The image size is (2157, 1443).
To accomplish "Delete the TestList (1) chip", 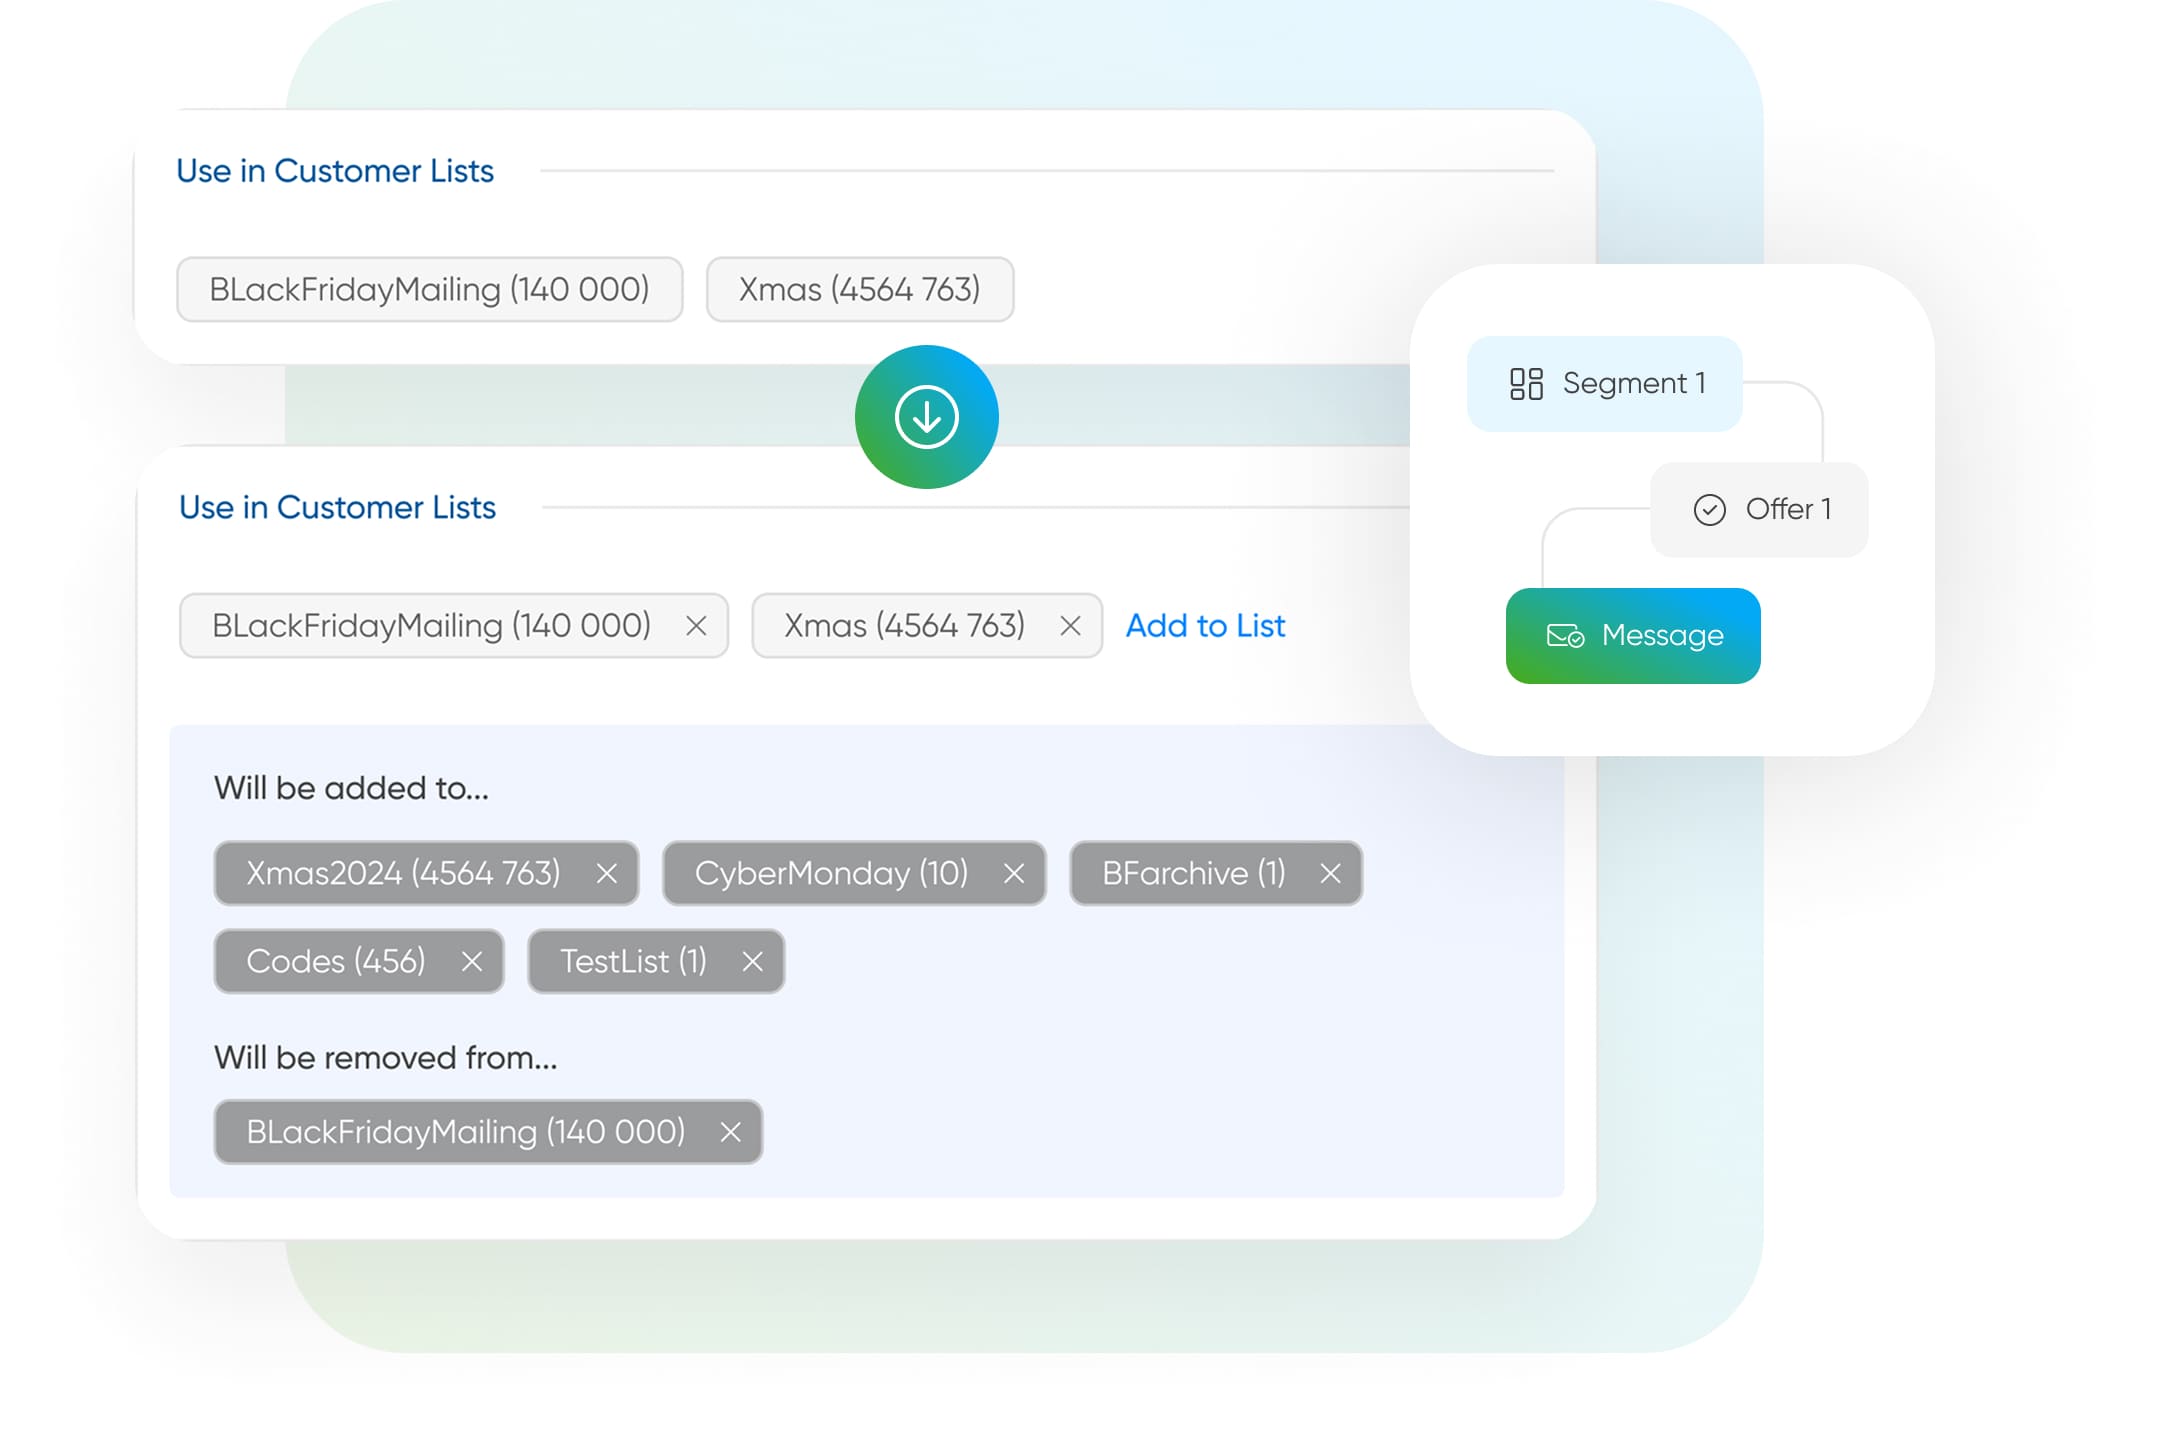I will click(752, 962).
